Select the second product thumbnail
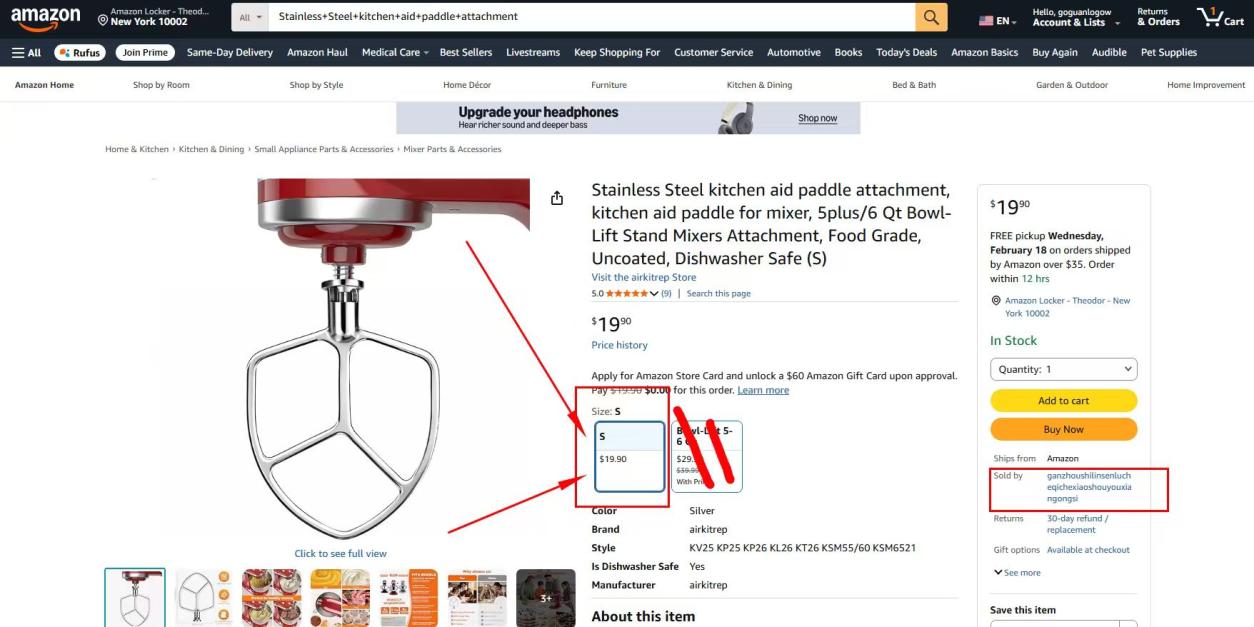1254x627 pixels. click(203, 598)
